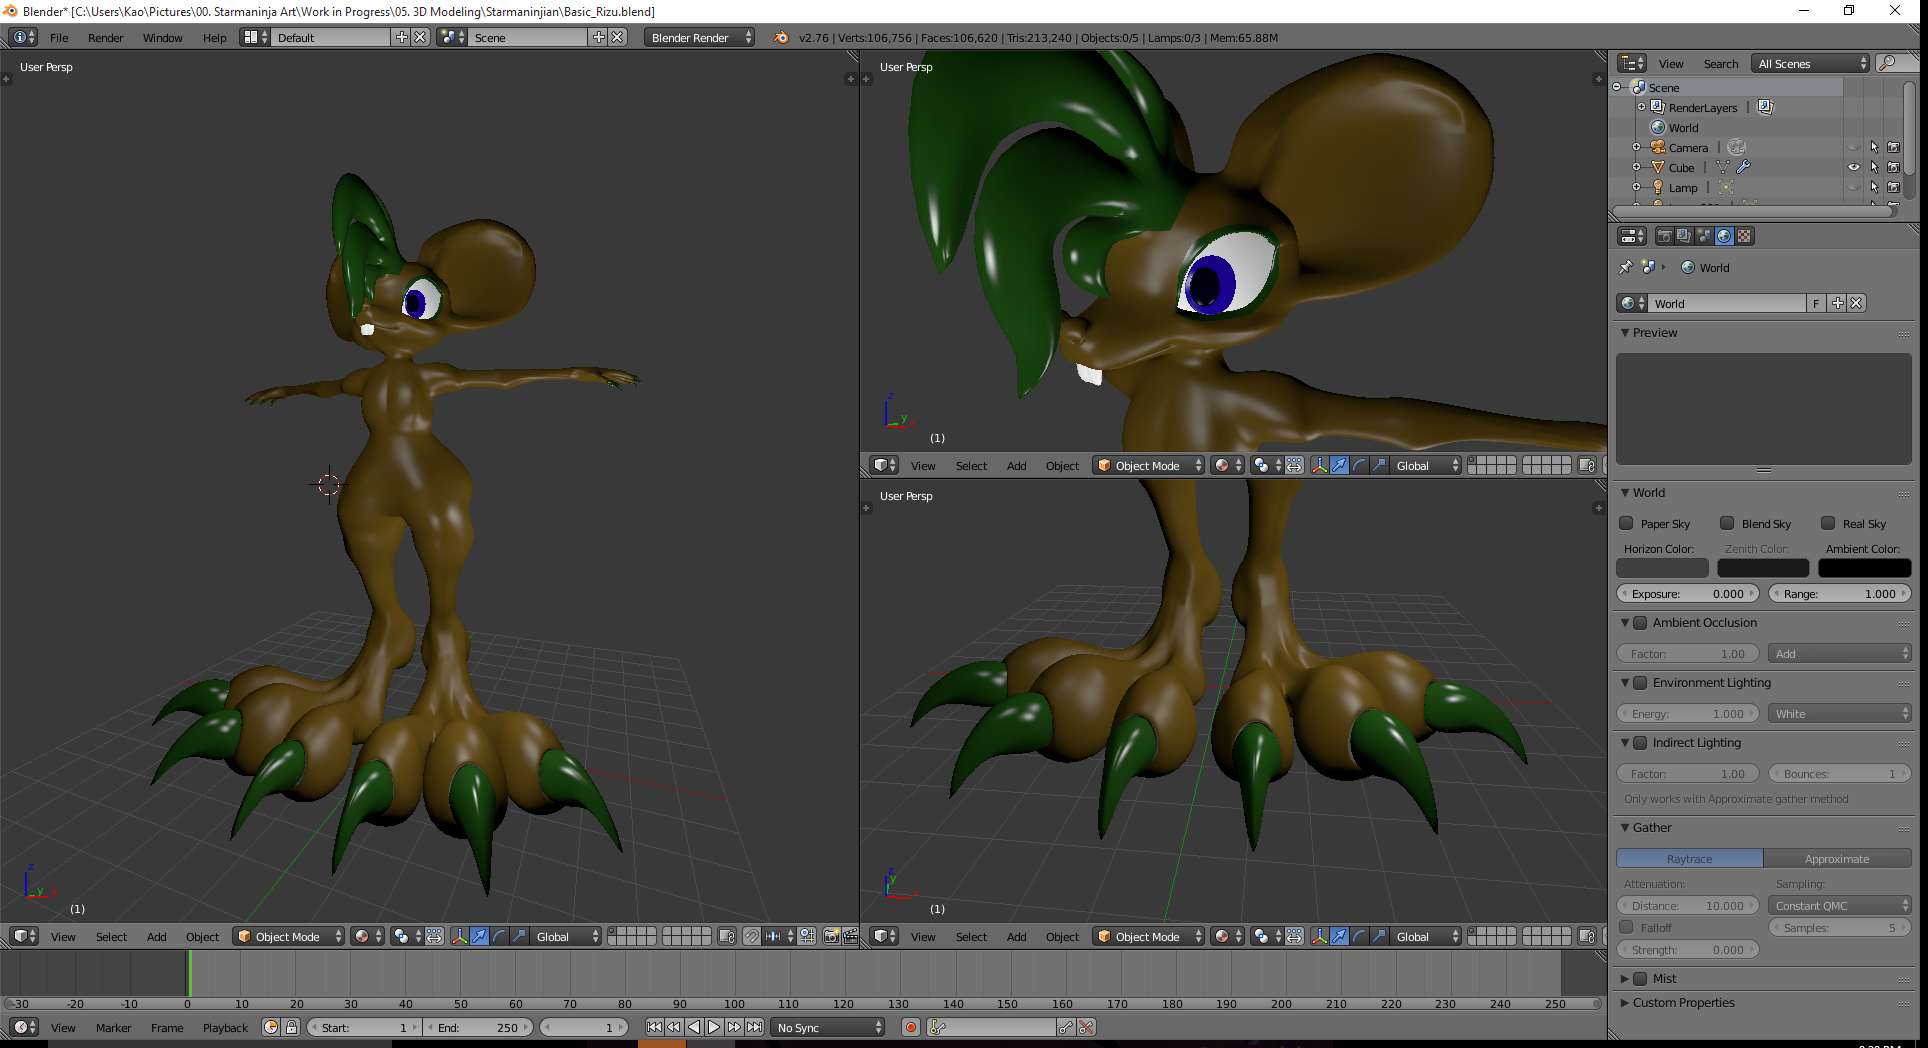Click the Cube's wrench modifier icon in outliner
Image resolution: width=1928 pixels, height=1048 pixels.
click(1744, 167)
